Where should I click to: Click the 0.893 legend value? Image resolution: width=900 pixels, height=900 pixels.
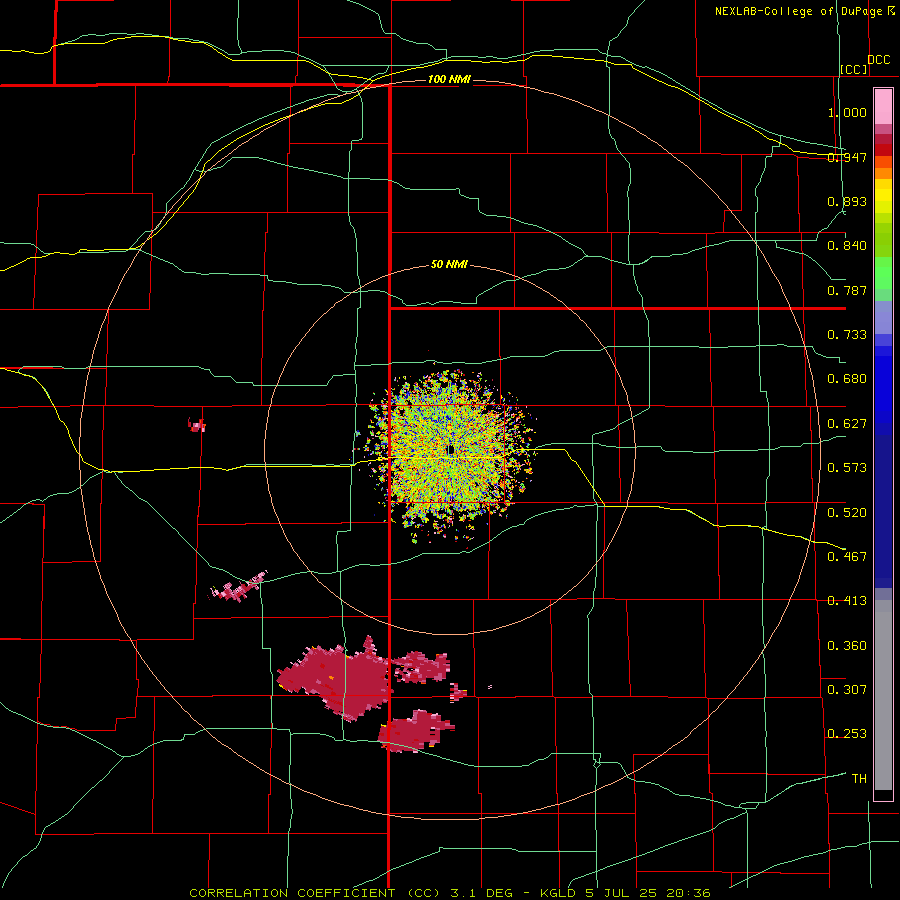(x=847, y=201)
